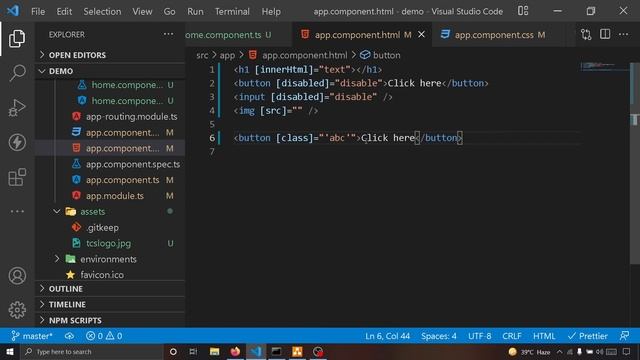Image resolution: width=640 pixels, height=360 pixels.
Task: Click the editor vertical scrollbar
Action: tap(634, 163)
